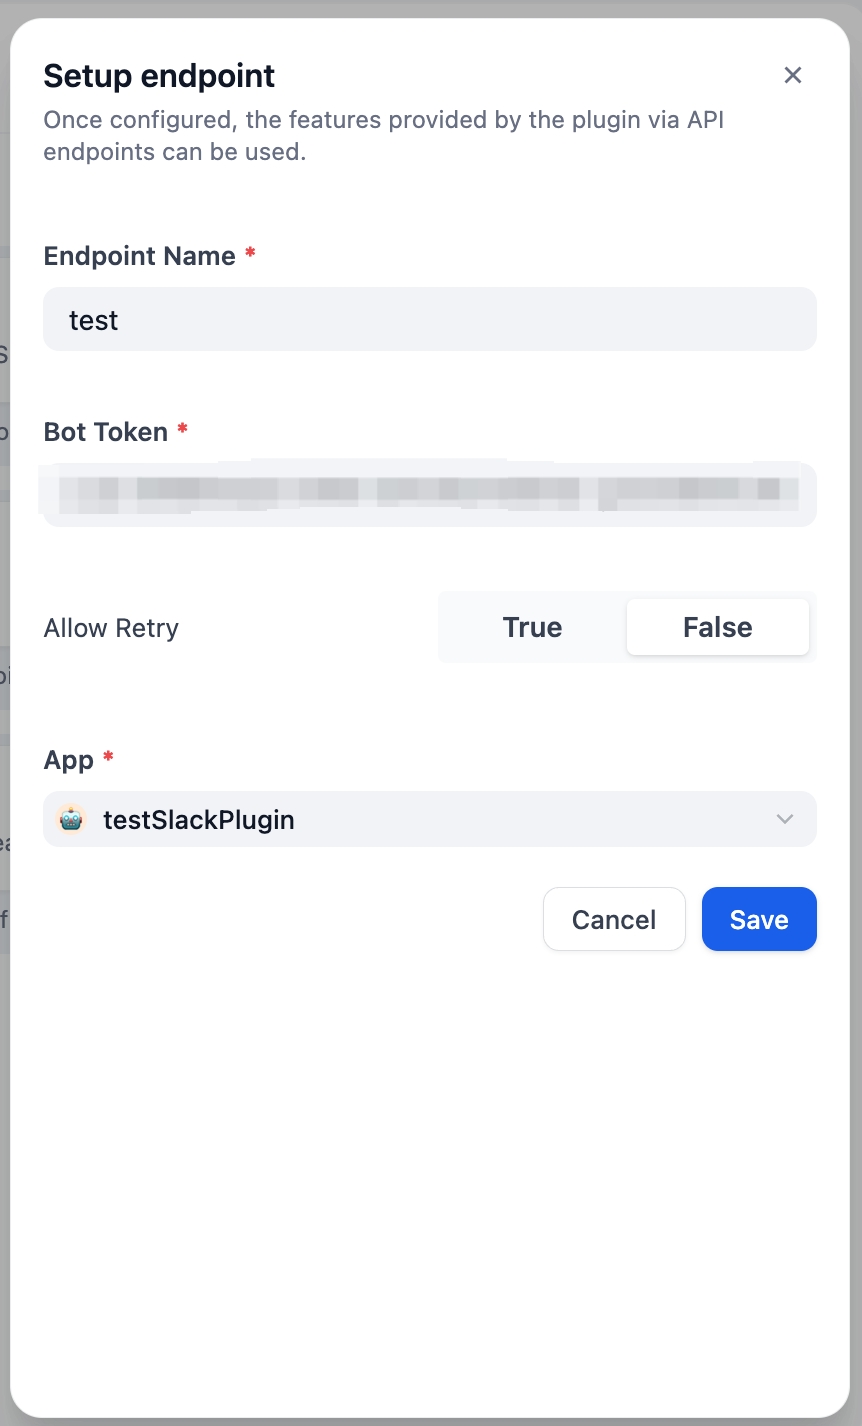This screenshot has width=862, height=1426.
Task: Expand the App picker to change apps
Action: click(x=429, y=819)
